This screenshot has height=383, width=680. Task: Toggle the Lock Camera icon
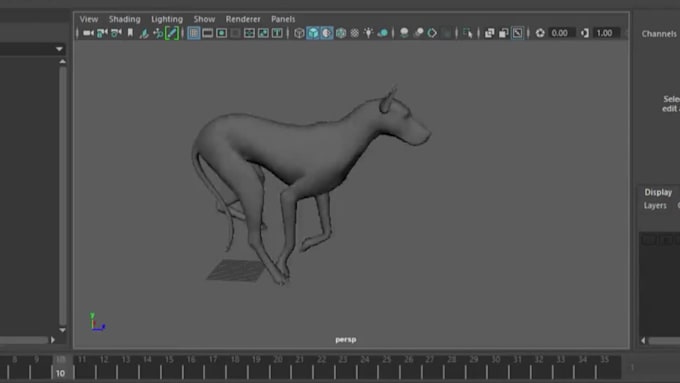[x=102, y=33]
